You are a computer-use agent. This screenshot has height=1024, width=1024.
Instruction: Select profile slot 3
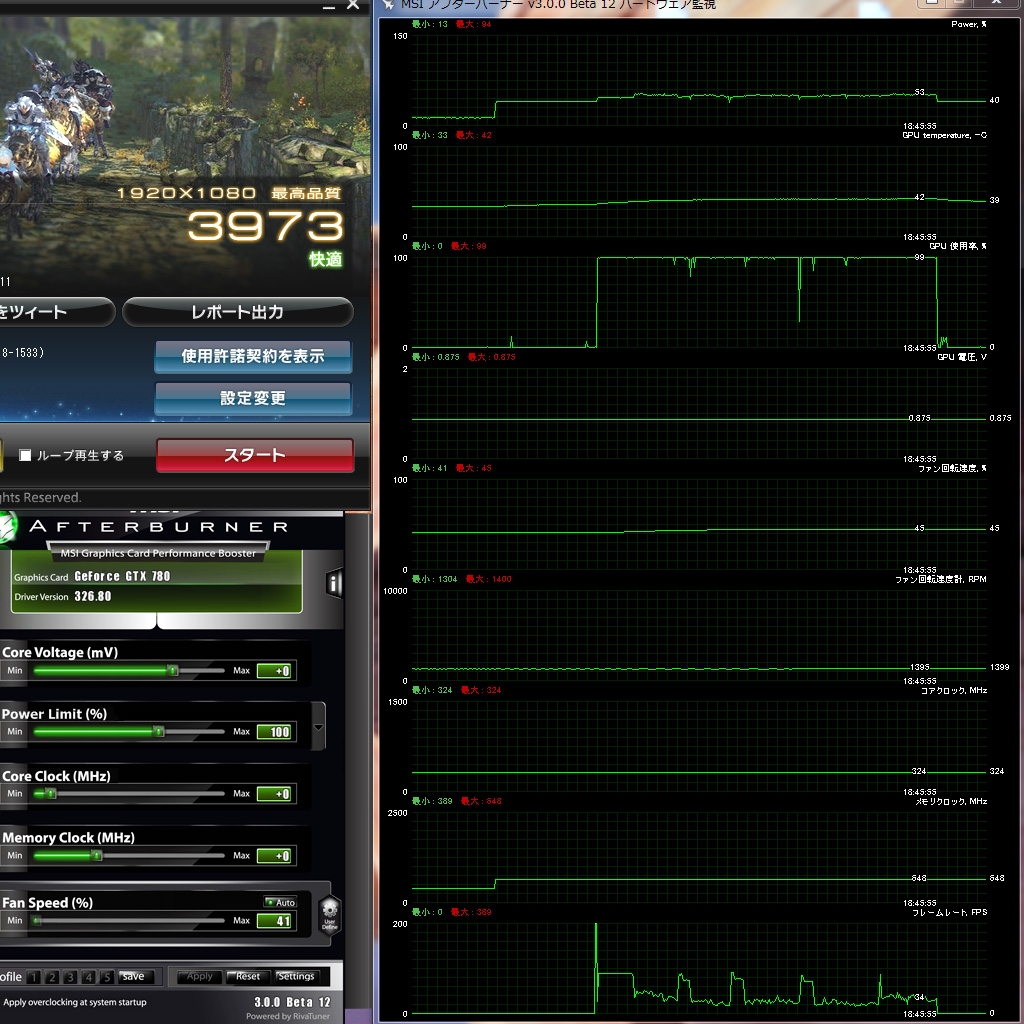(x=71, y=977)
